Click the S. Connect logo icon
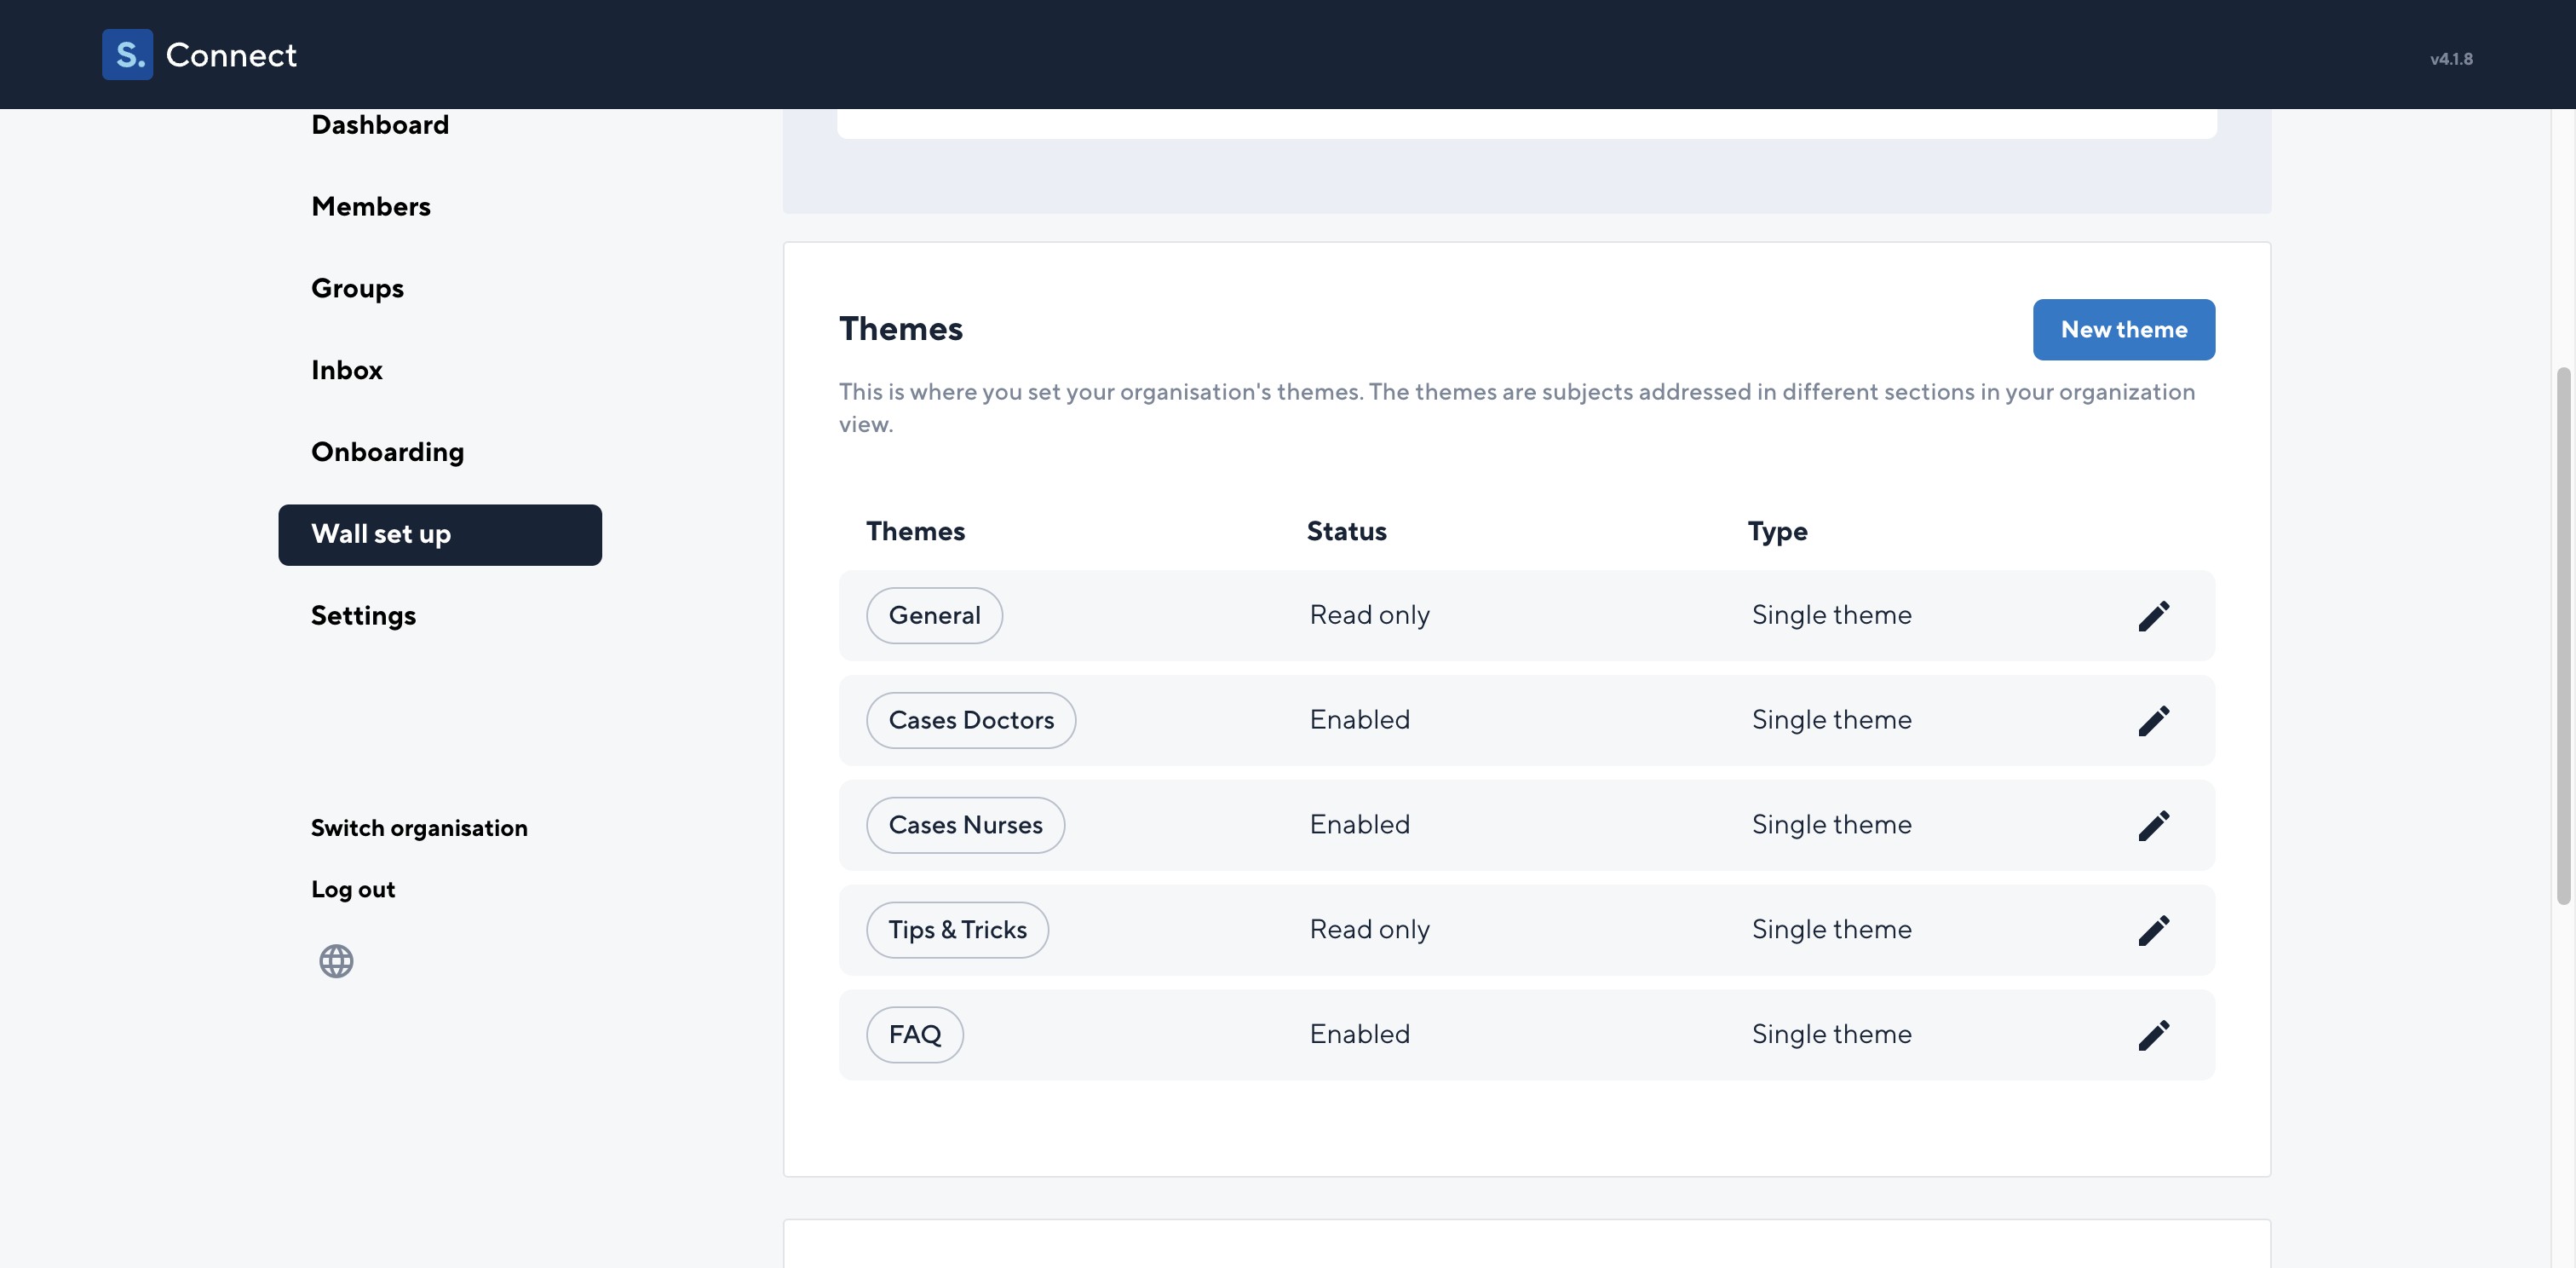The width and height of the screenshot is (2576, 1268). tap(128, 54)
